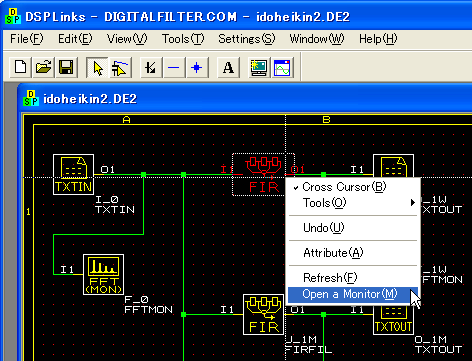
Task: Click the F_0 FFTMON label text
Action: point(148,305)
